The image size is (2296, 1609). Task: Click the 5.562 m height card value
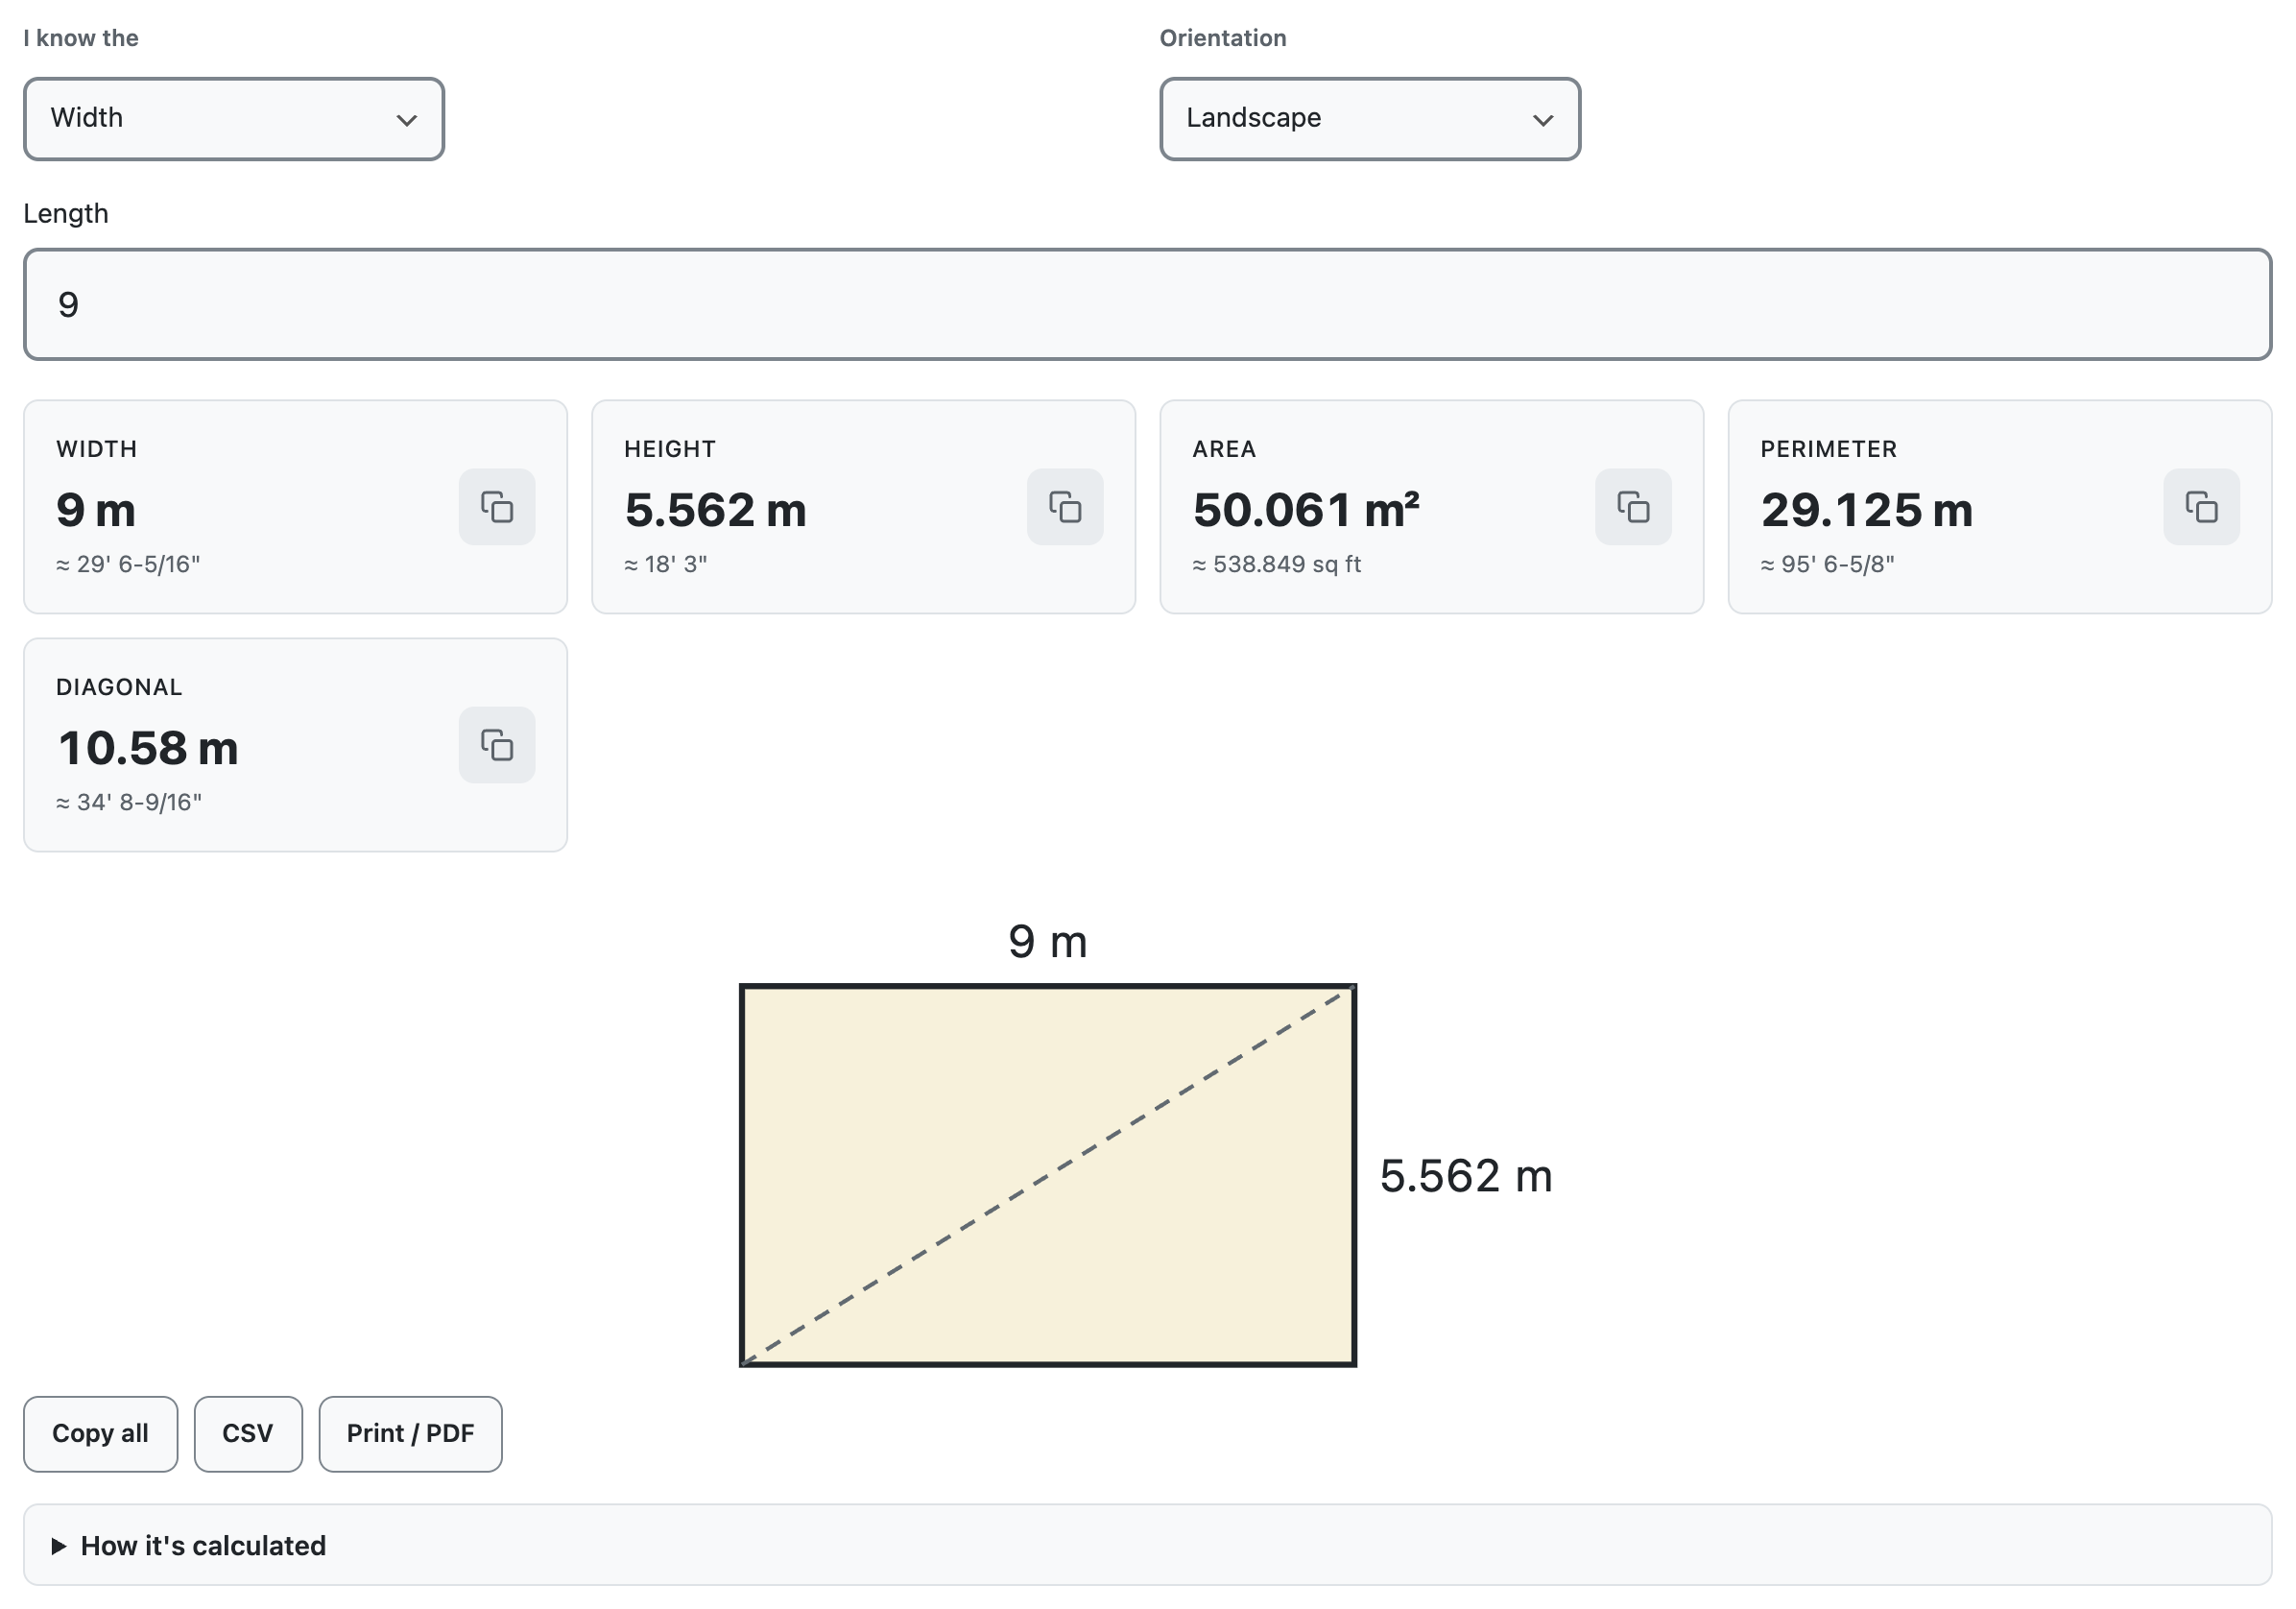pyautogui.click(x=716, y=510)
